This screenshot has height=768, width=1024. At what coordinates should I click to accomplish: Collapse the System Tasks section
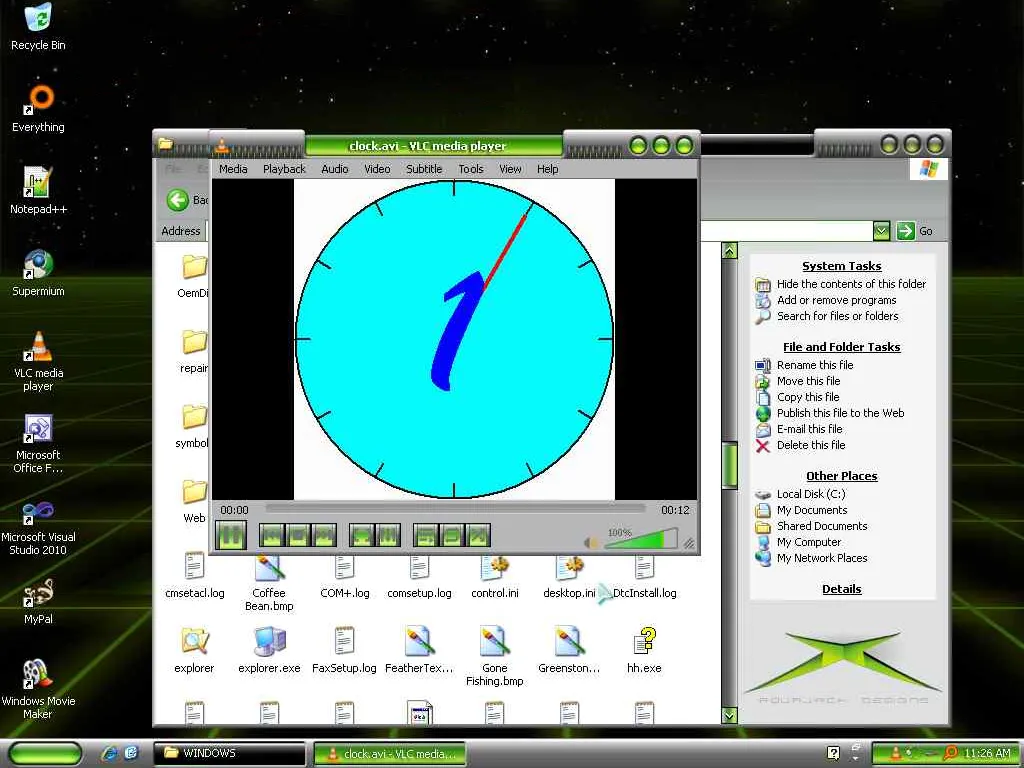(841, 266)
